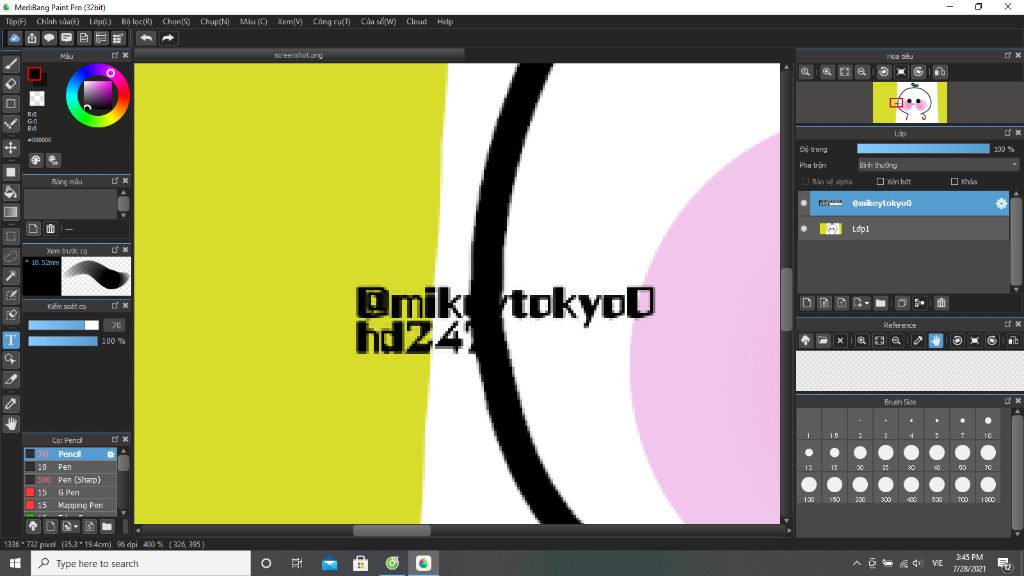Click the cloud save icon in toolbar
The width and height of the screenshot is (1024, 576).
click(14, 38)
